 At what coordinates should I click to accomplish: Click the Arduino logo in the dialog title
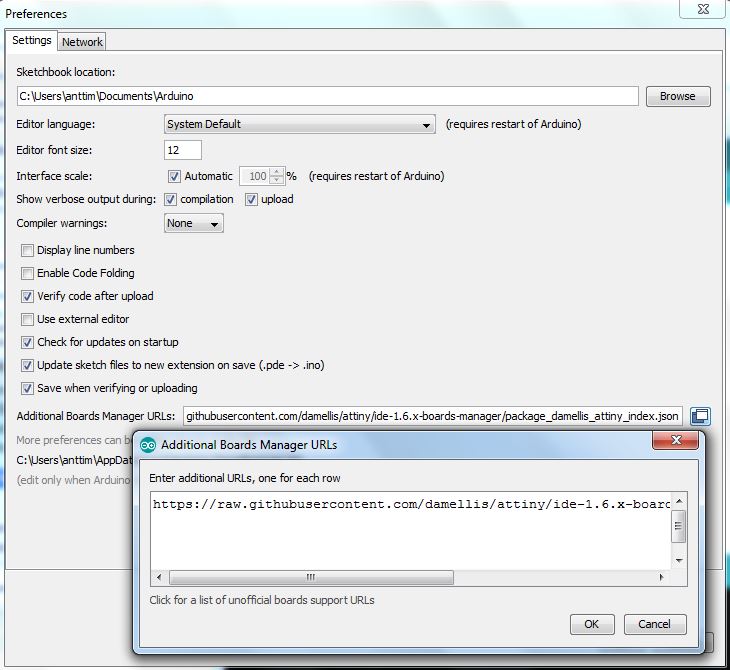pyautogui.click(x=148, y=445)
